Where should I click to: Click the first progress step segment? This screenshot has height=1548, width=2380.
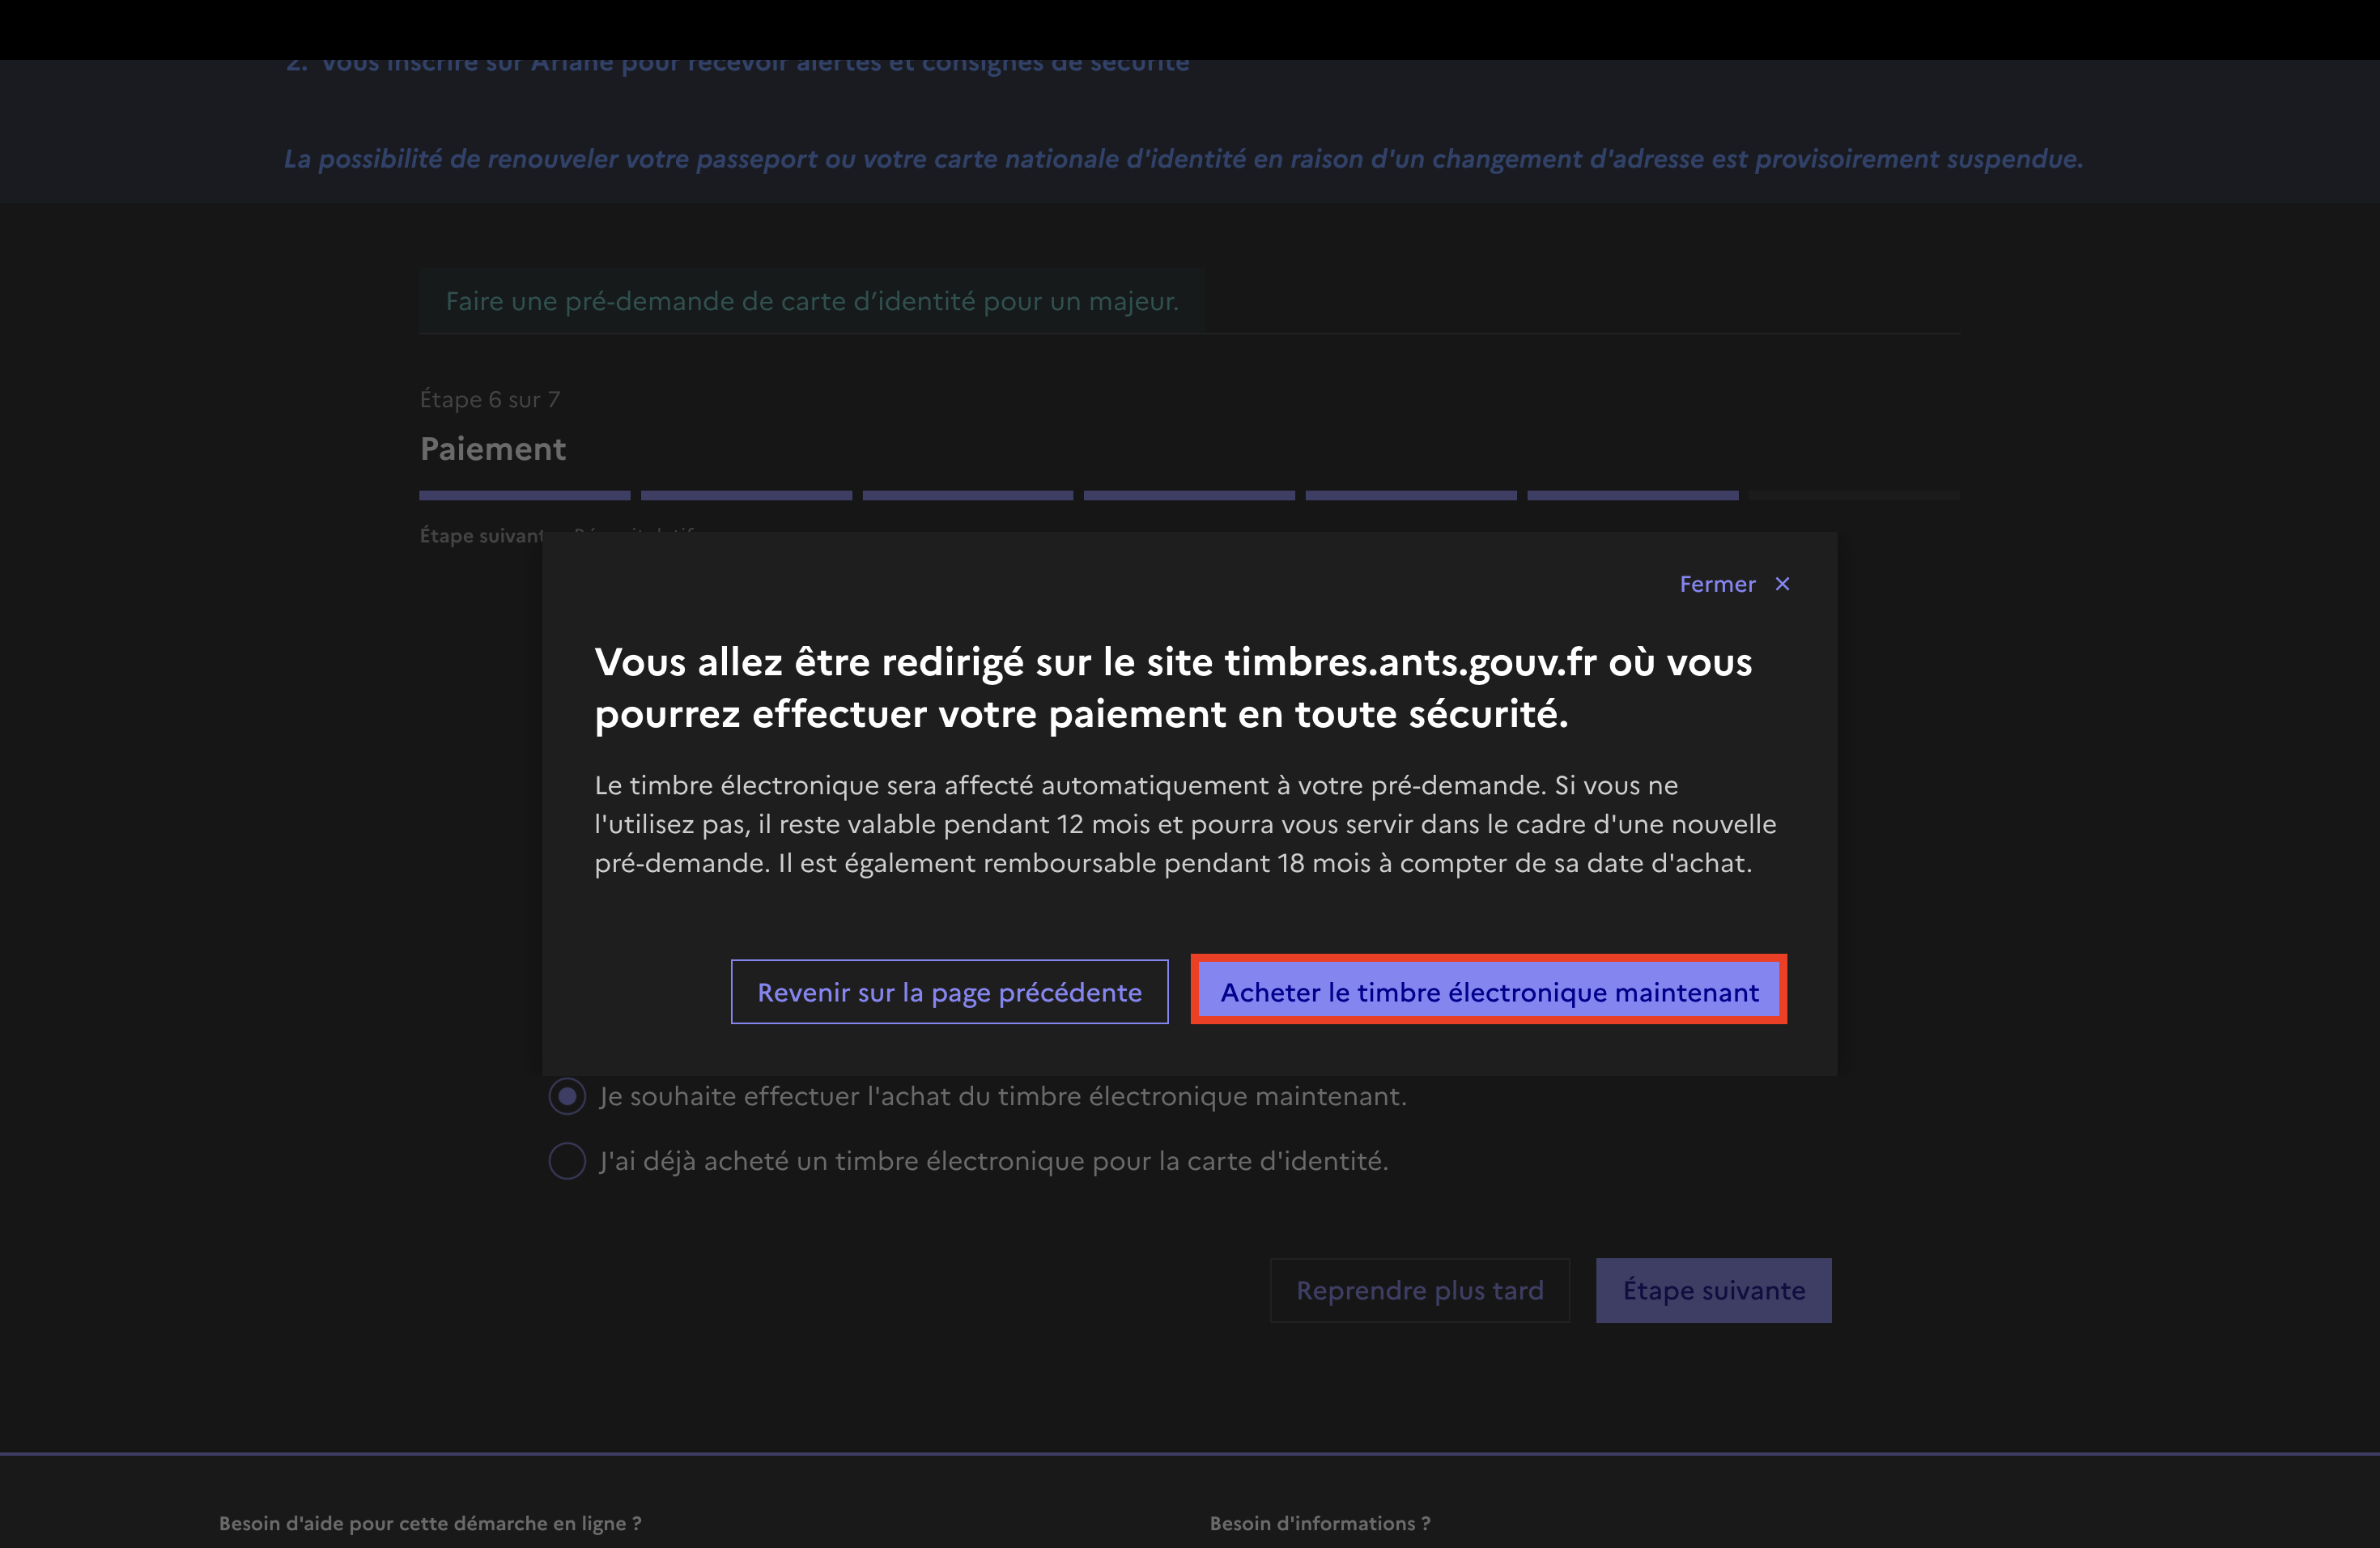[524, 496]
